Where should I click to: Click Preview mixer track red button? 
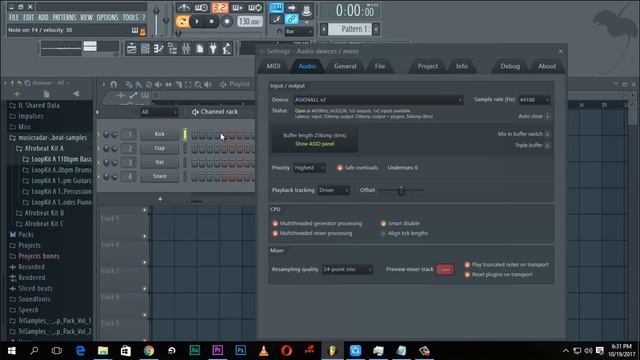coord(445,269)
